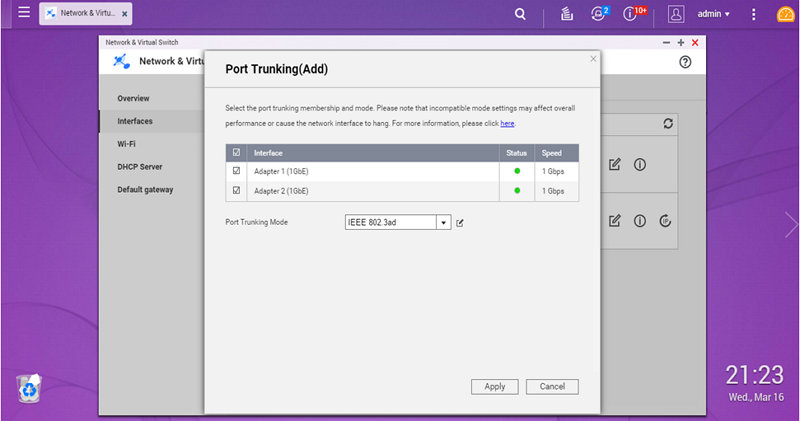Image resolution: width=800 pixels, height=421 pixels.
Task: Open the resource monitor dashboard gauge icon
Action: [x=786, y=14]
